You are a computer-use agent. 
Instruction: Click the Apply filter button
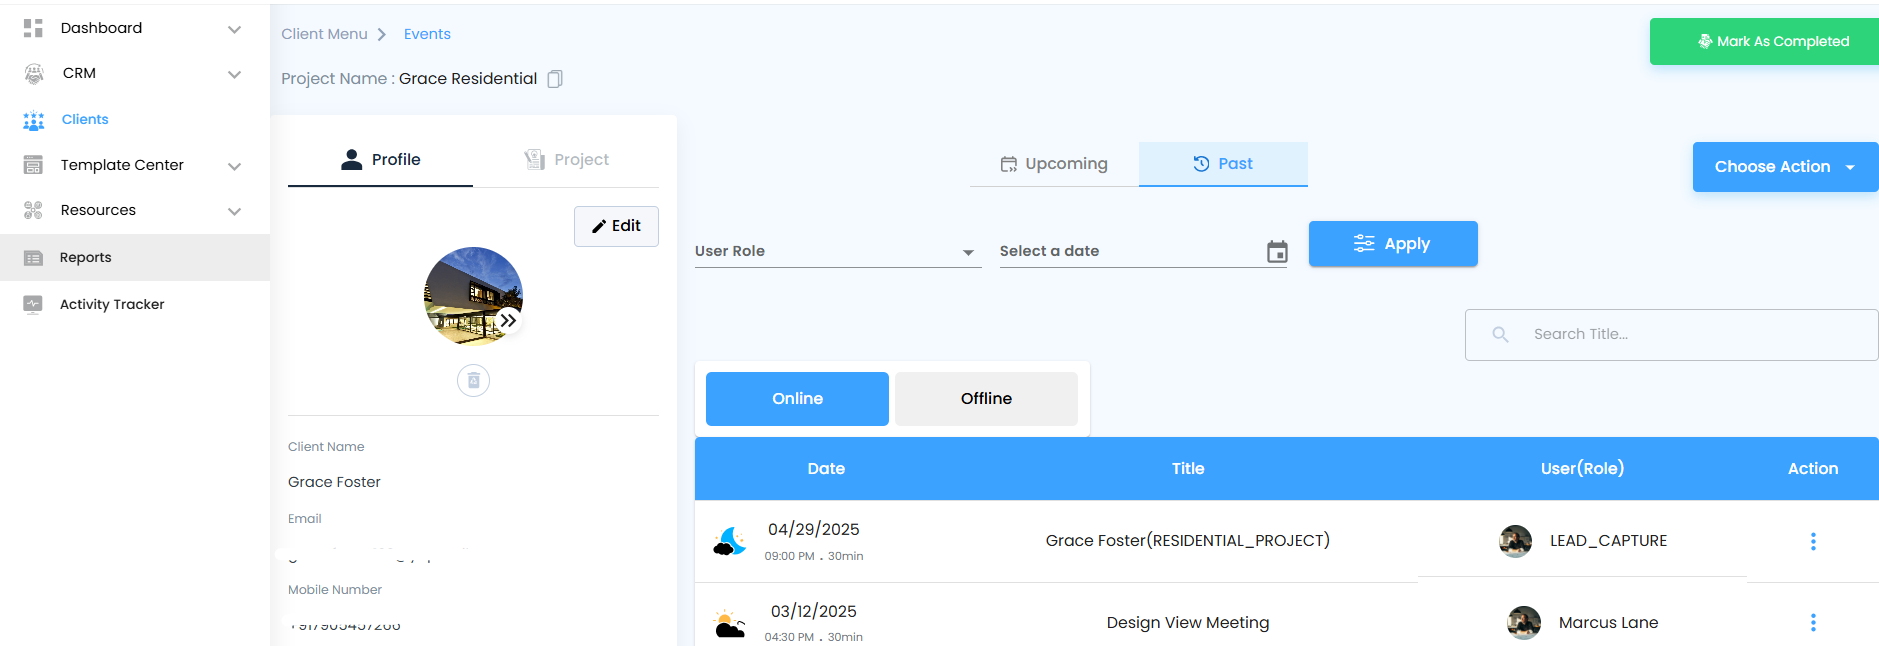click(1393, 244)
